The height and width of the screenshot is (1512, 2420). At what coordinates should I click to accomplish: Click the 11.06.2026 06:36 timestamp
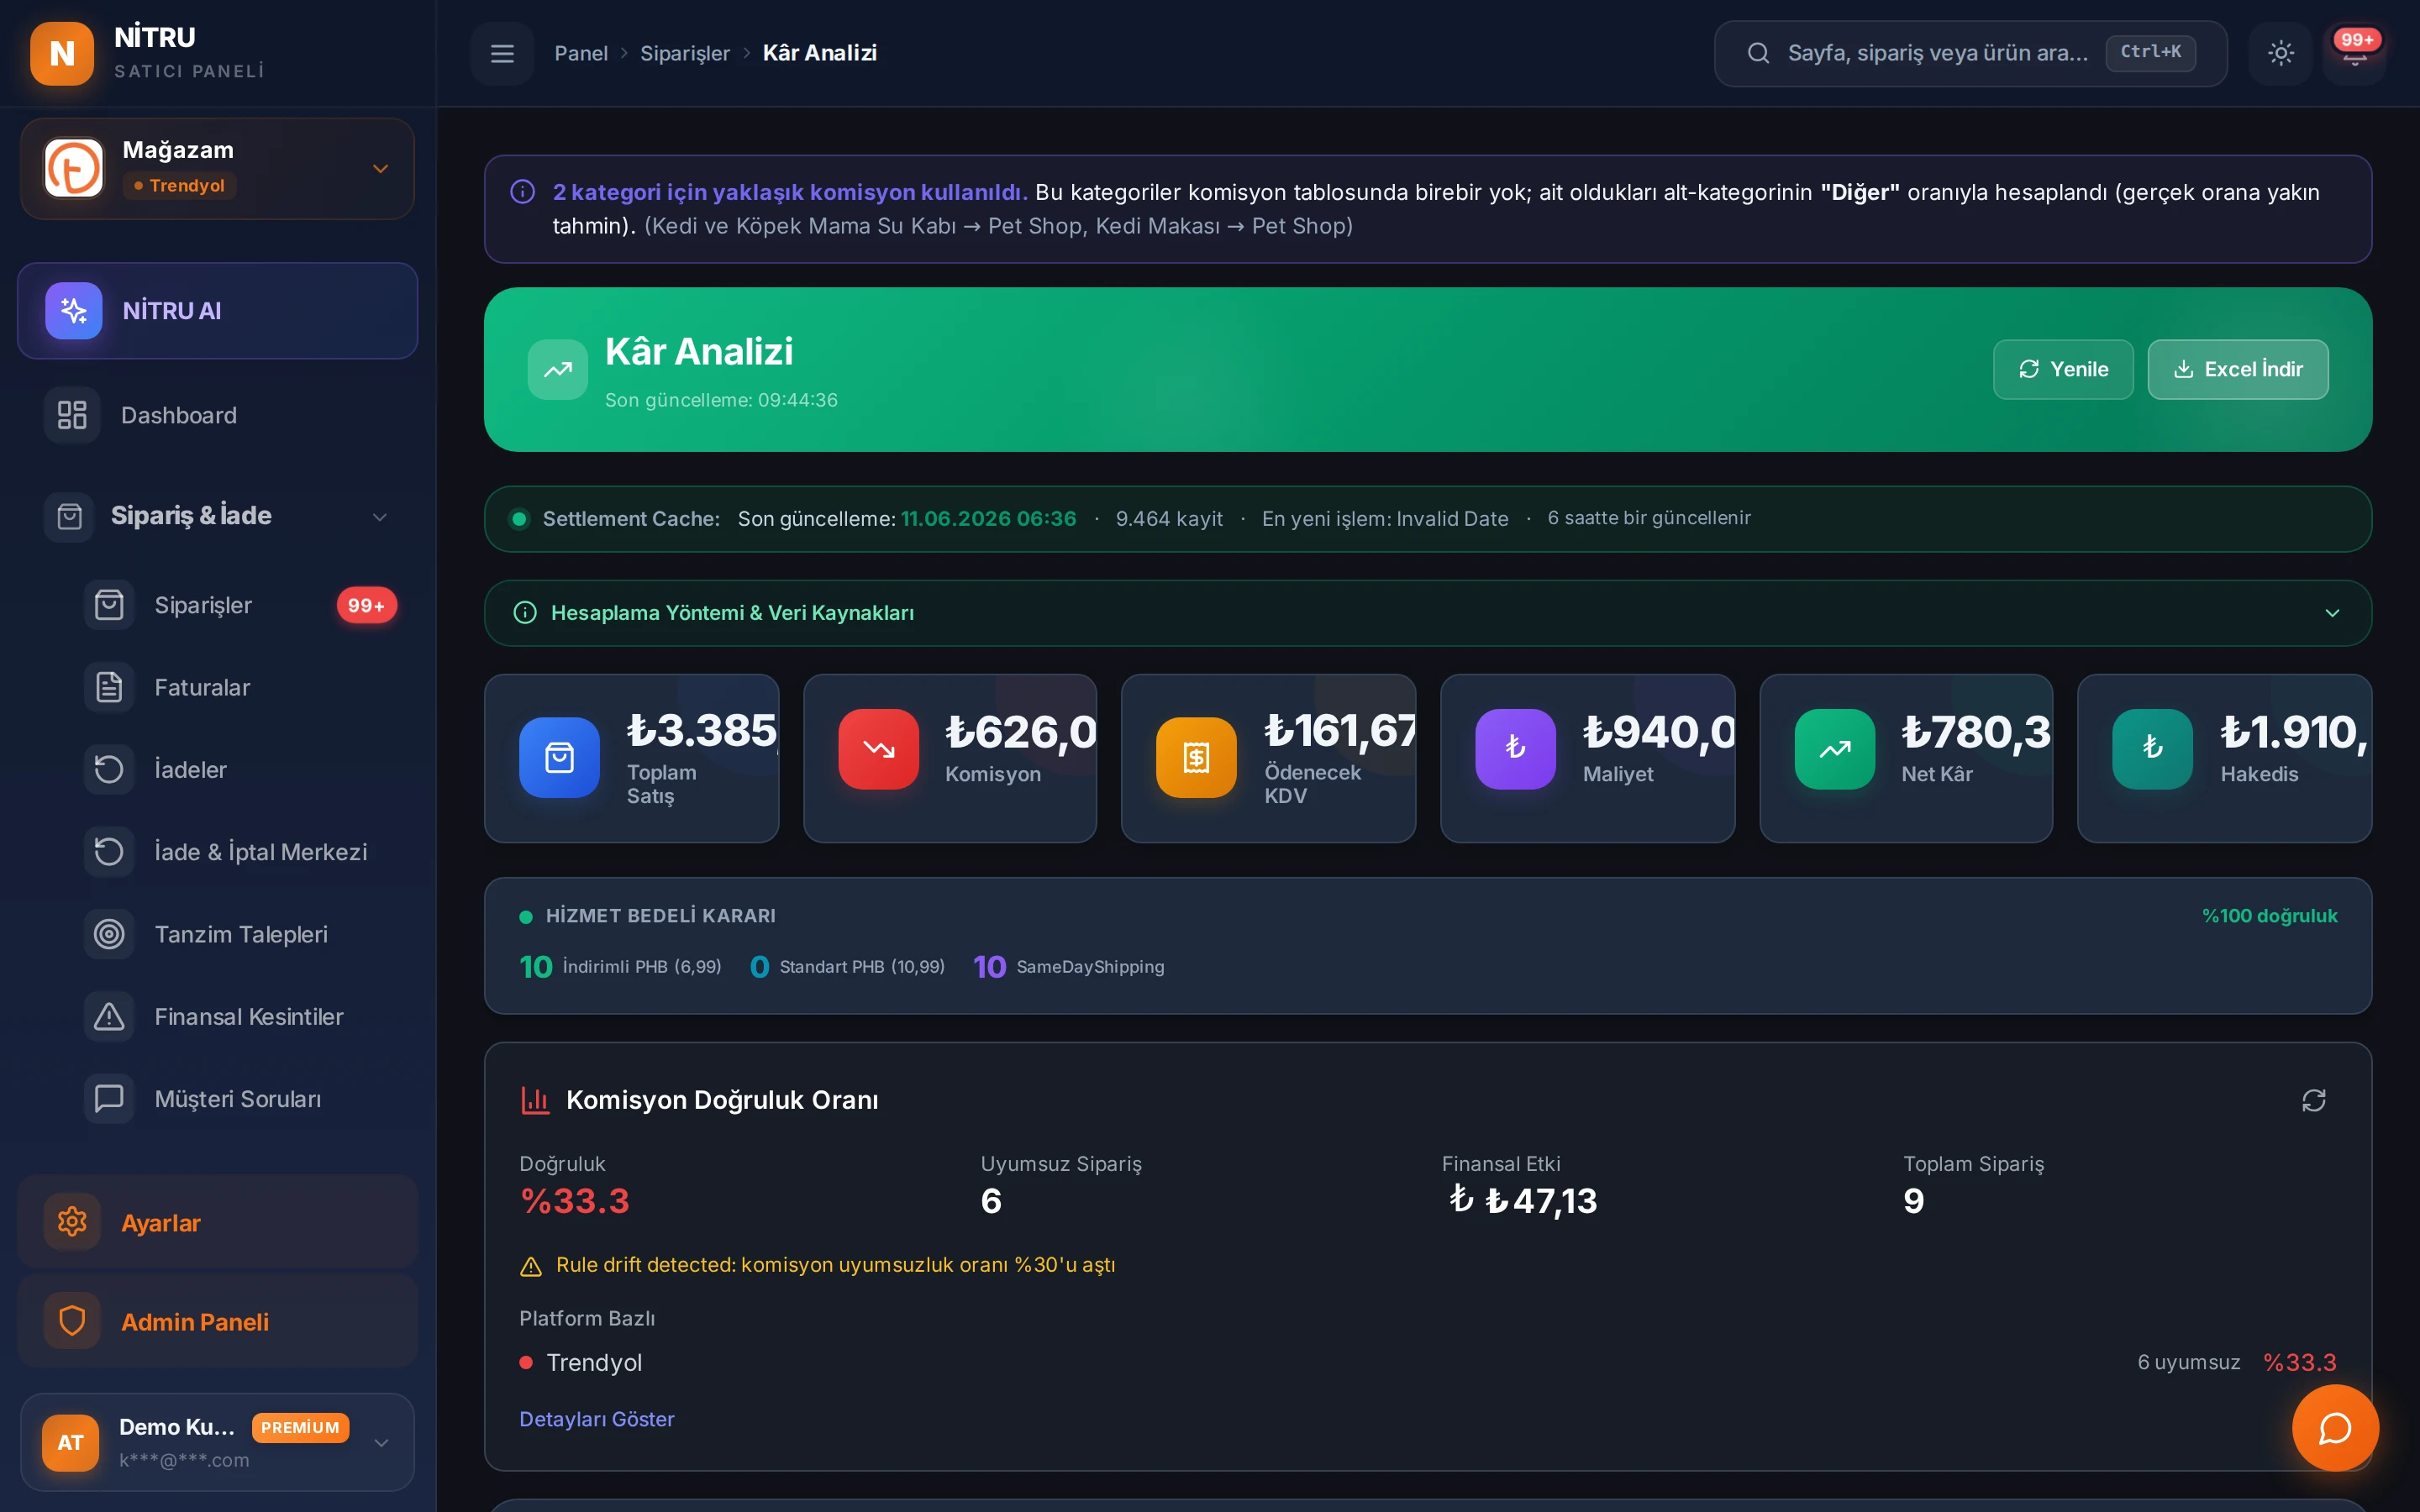(x=988, y=518)
